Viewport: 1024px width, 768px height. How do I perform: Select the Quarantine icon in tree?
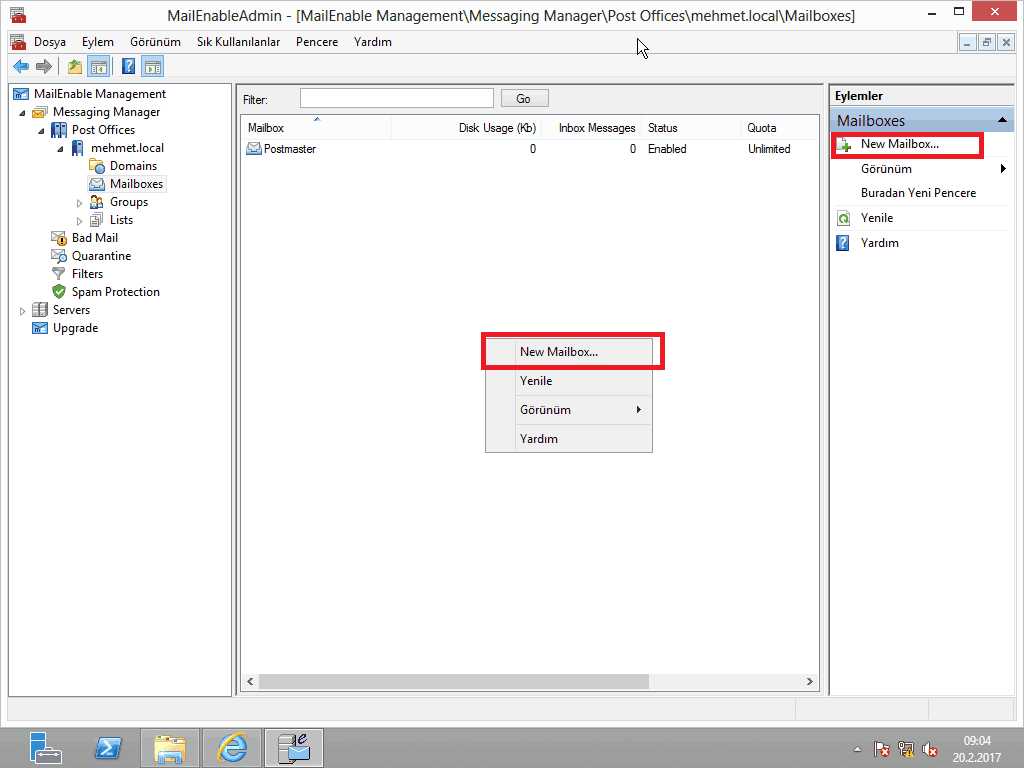pos(60,256)
